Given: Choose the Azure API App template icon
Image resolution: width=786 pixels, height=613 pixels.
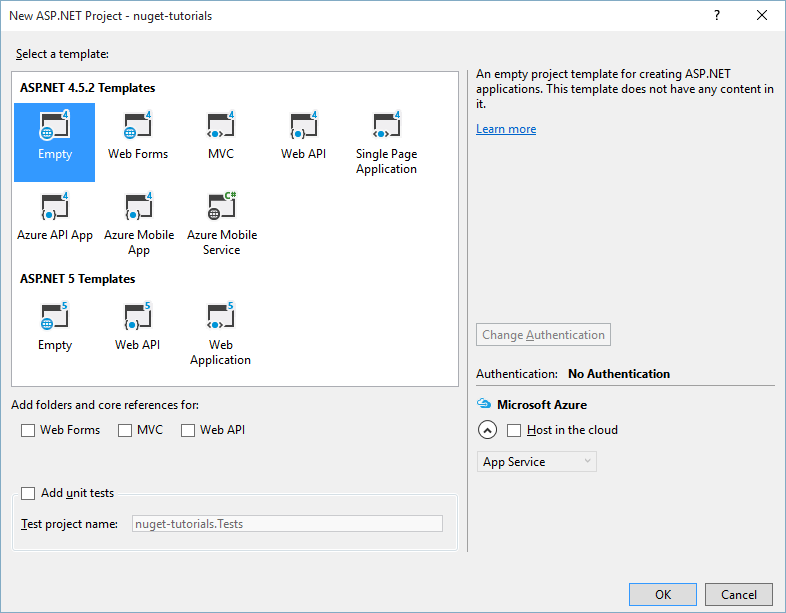Looking at the screenshot, I should click(55, 207).
